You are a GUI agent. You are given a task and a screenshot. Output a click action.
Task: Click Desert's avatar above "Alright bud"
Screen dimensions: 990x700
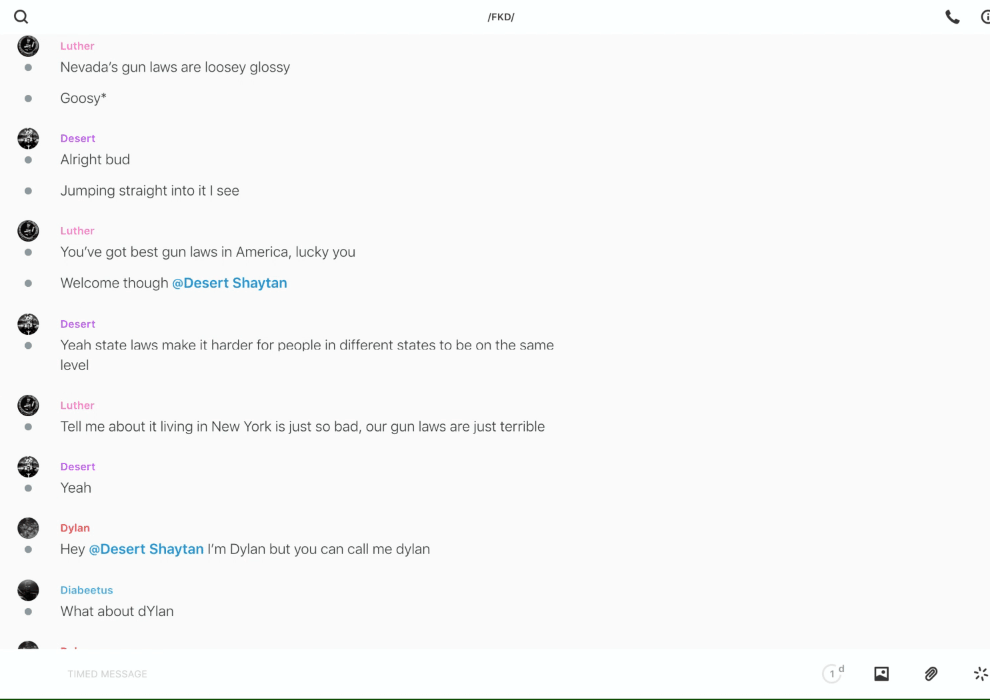[28, 138]
